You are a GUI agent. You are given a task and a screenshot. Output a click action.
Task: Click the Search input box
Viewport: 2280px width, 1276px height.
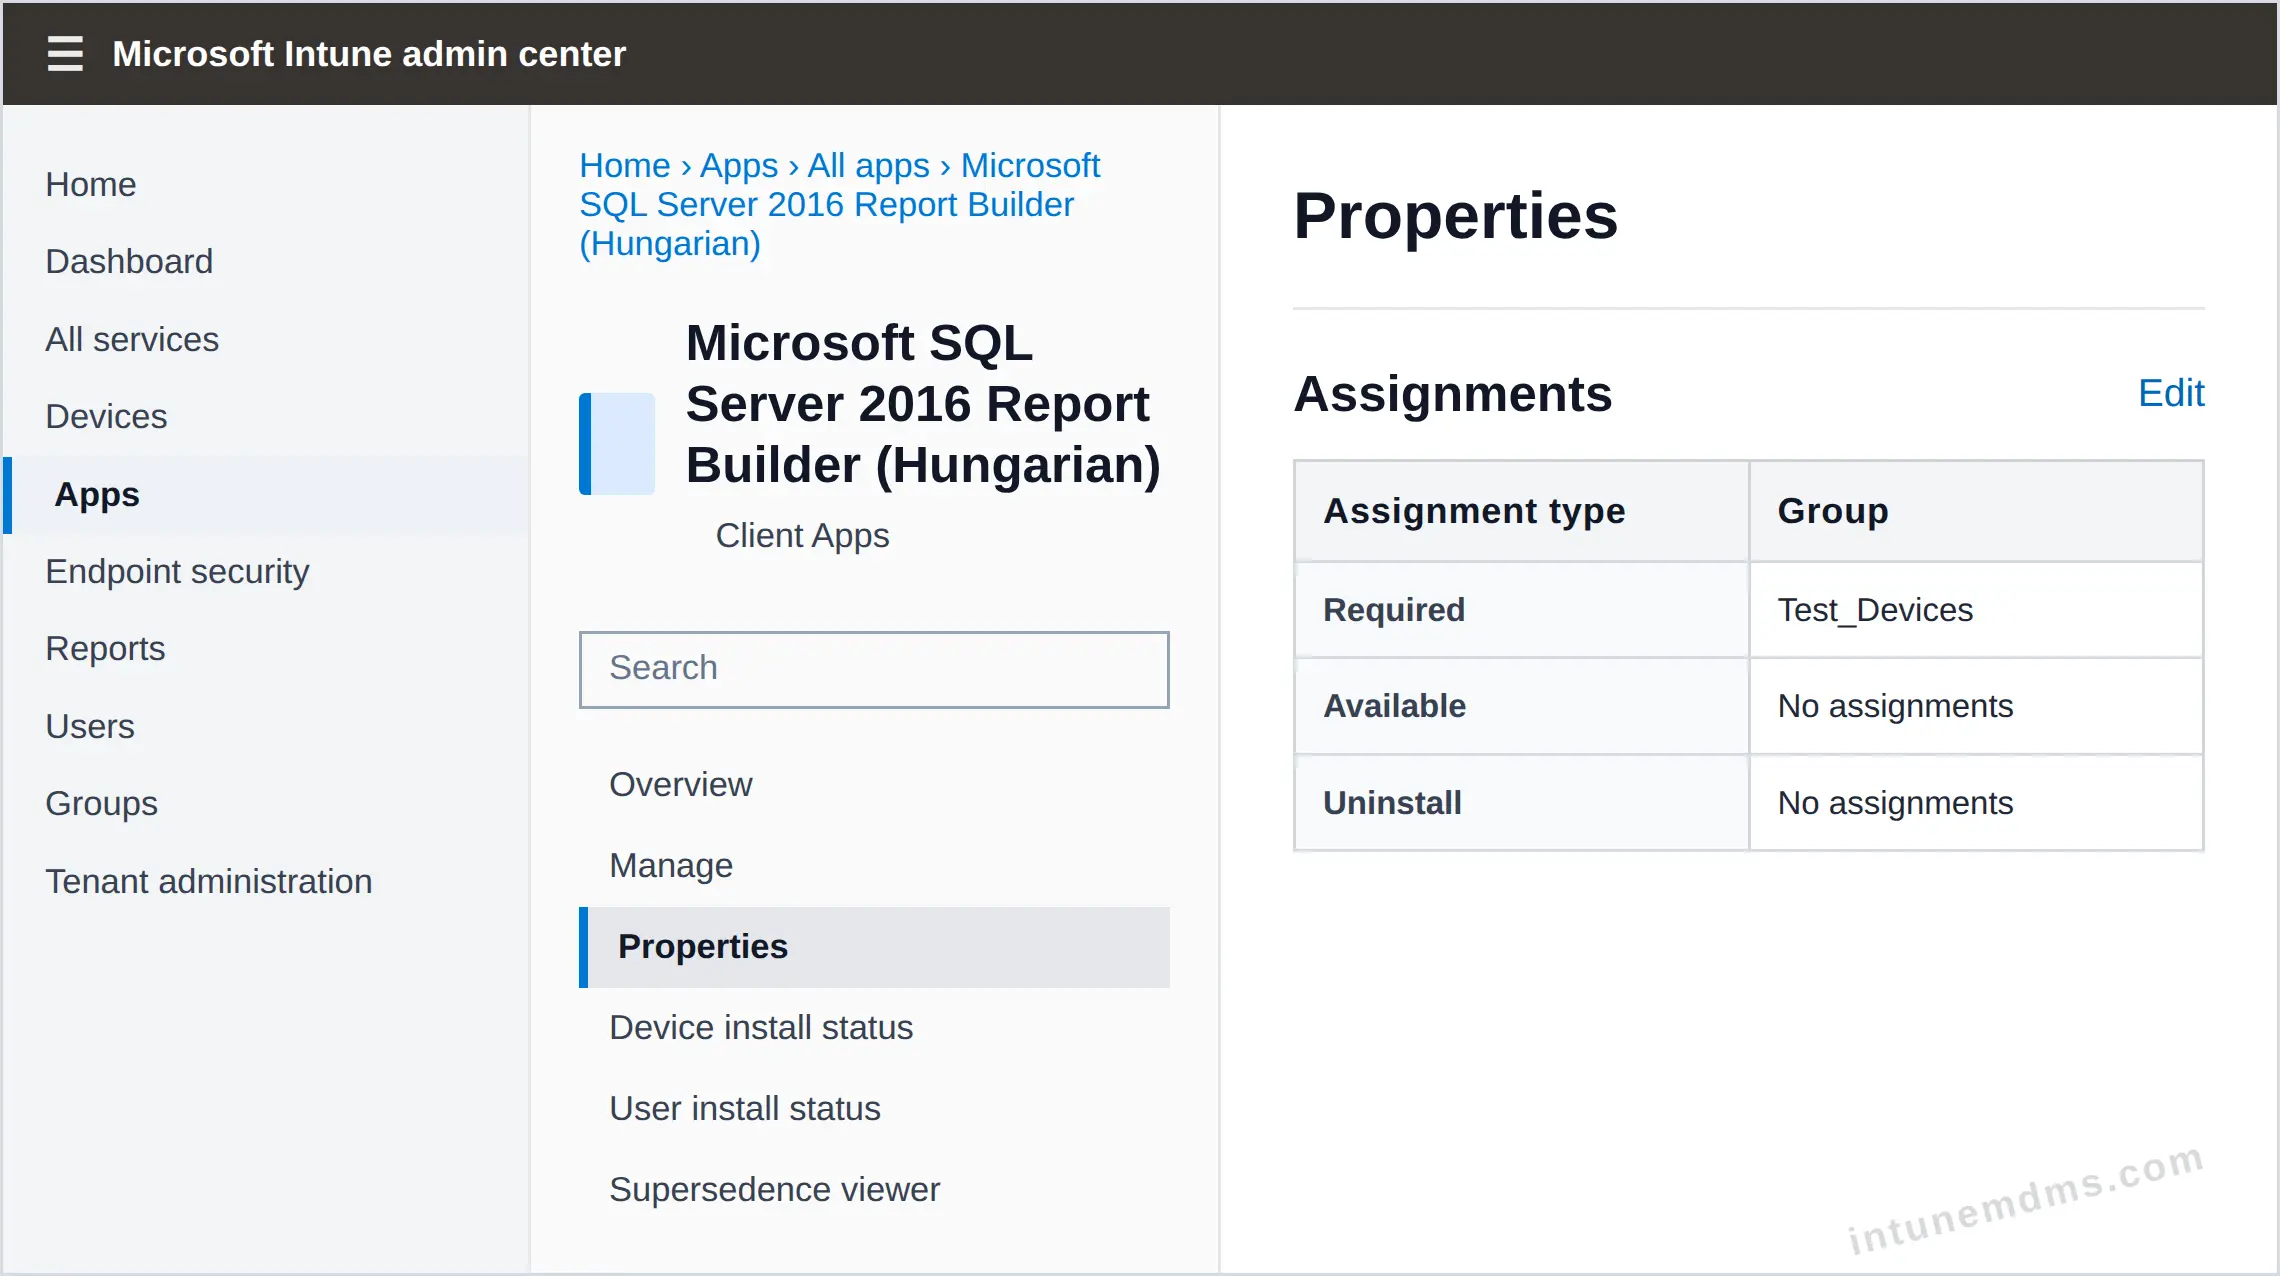click(x=874, y=669)
